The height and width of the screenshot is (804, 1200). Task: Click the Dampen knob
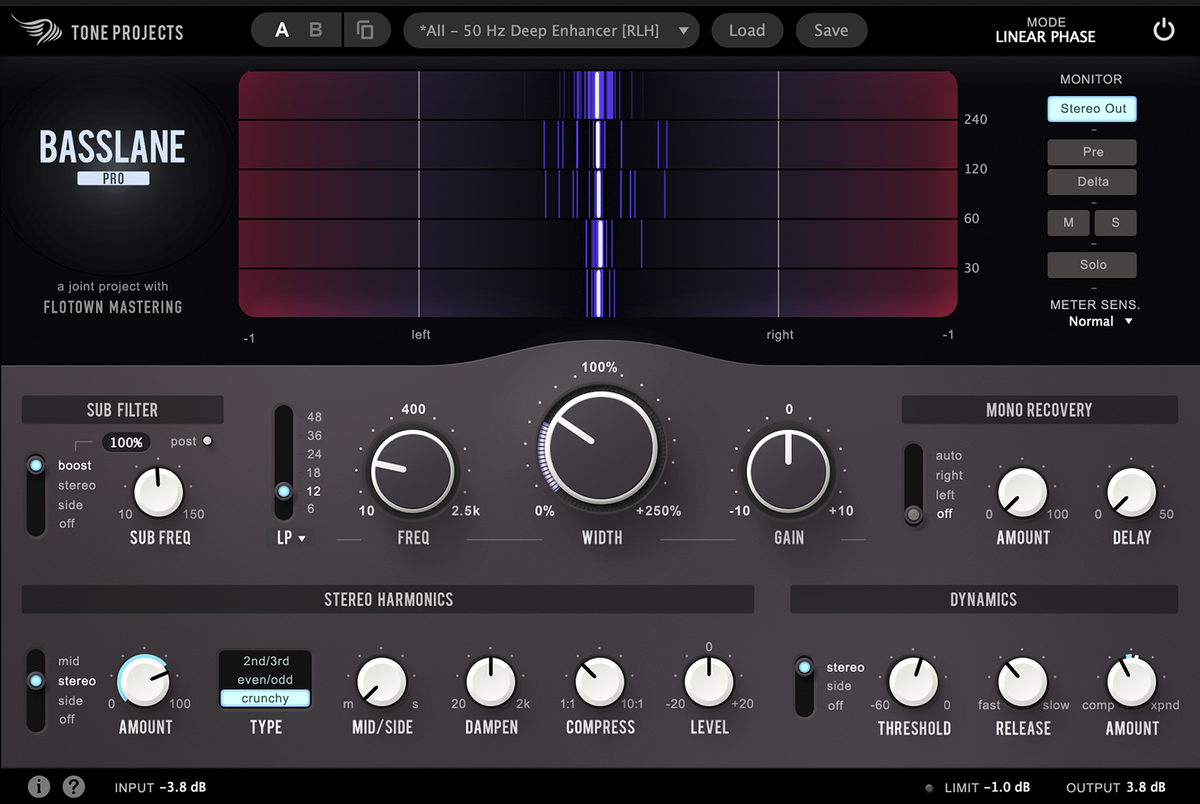coord(491,681)
